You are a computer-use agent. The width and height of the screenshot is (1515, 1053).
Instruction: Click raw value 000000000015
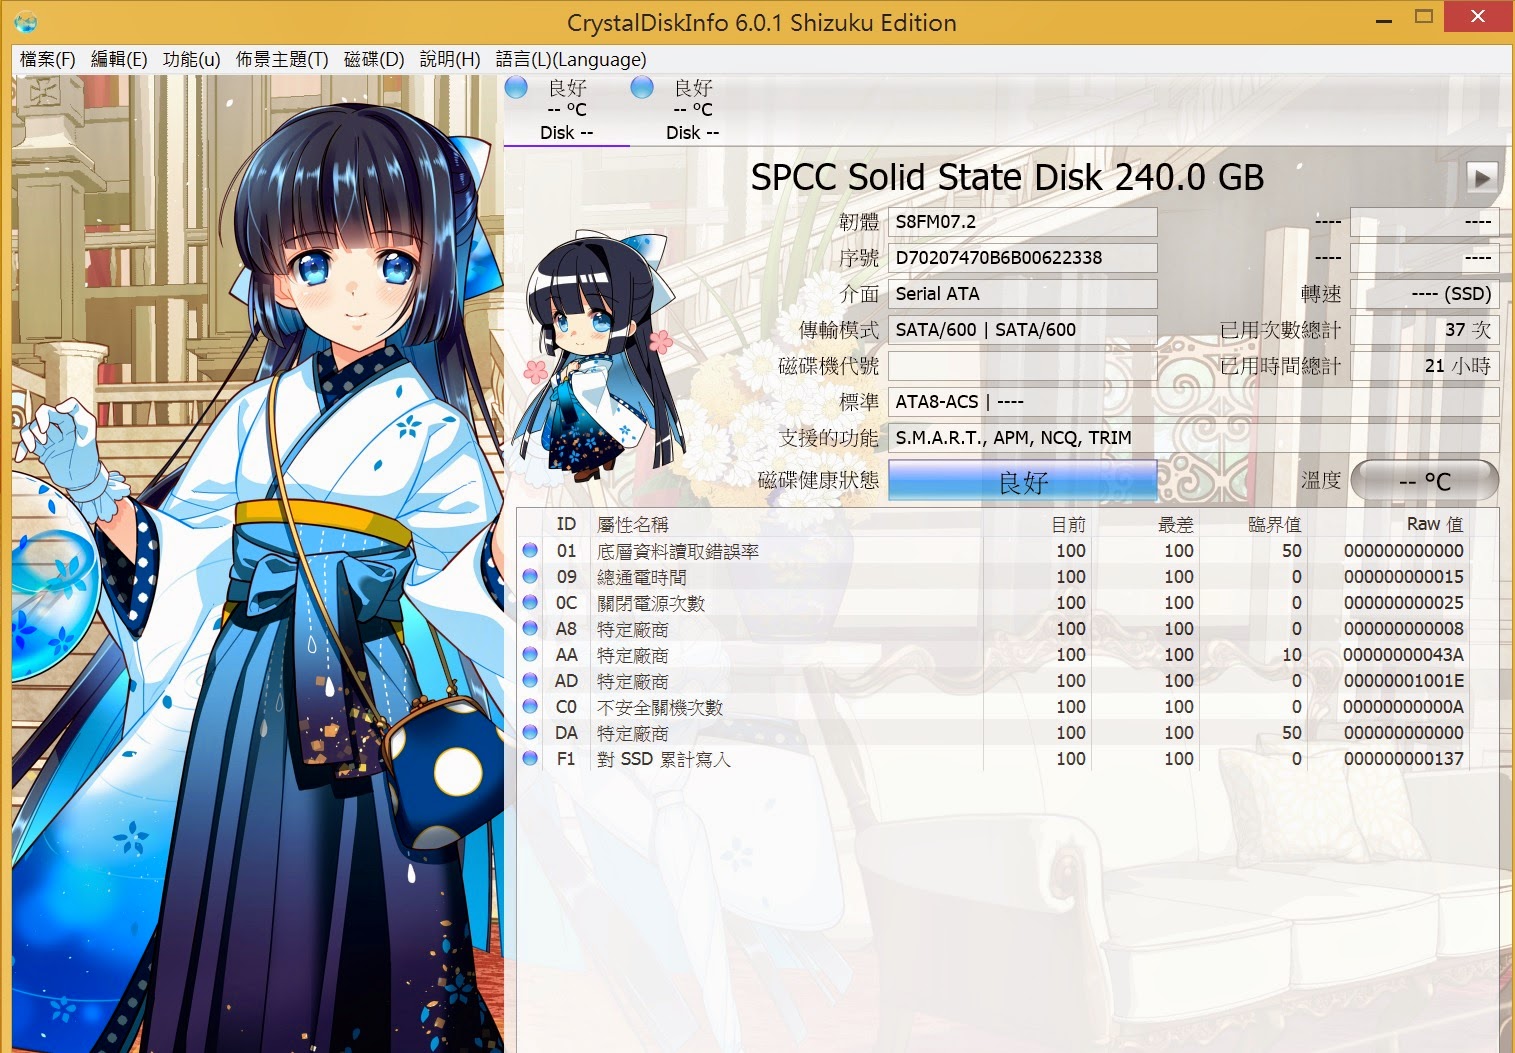click(1403, 577)
